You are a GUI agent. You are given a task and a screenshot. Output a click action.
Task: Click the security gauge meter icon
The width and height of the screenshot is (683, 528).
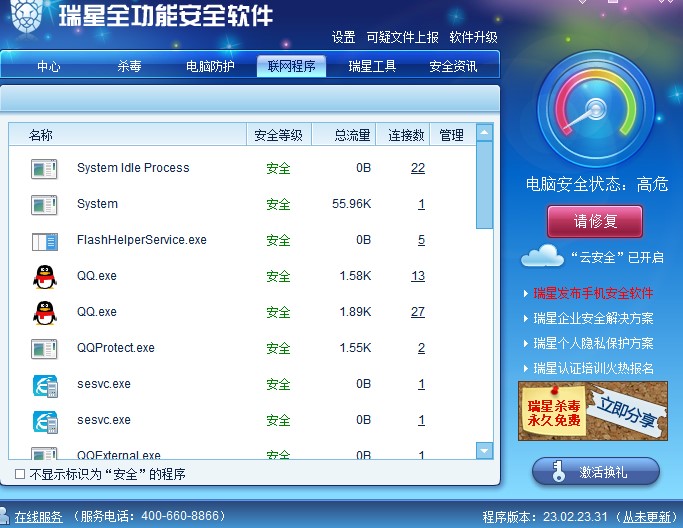pyautogui.click(x=595, y=110)
